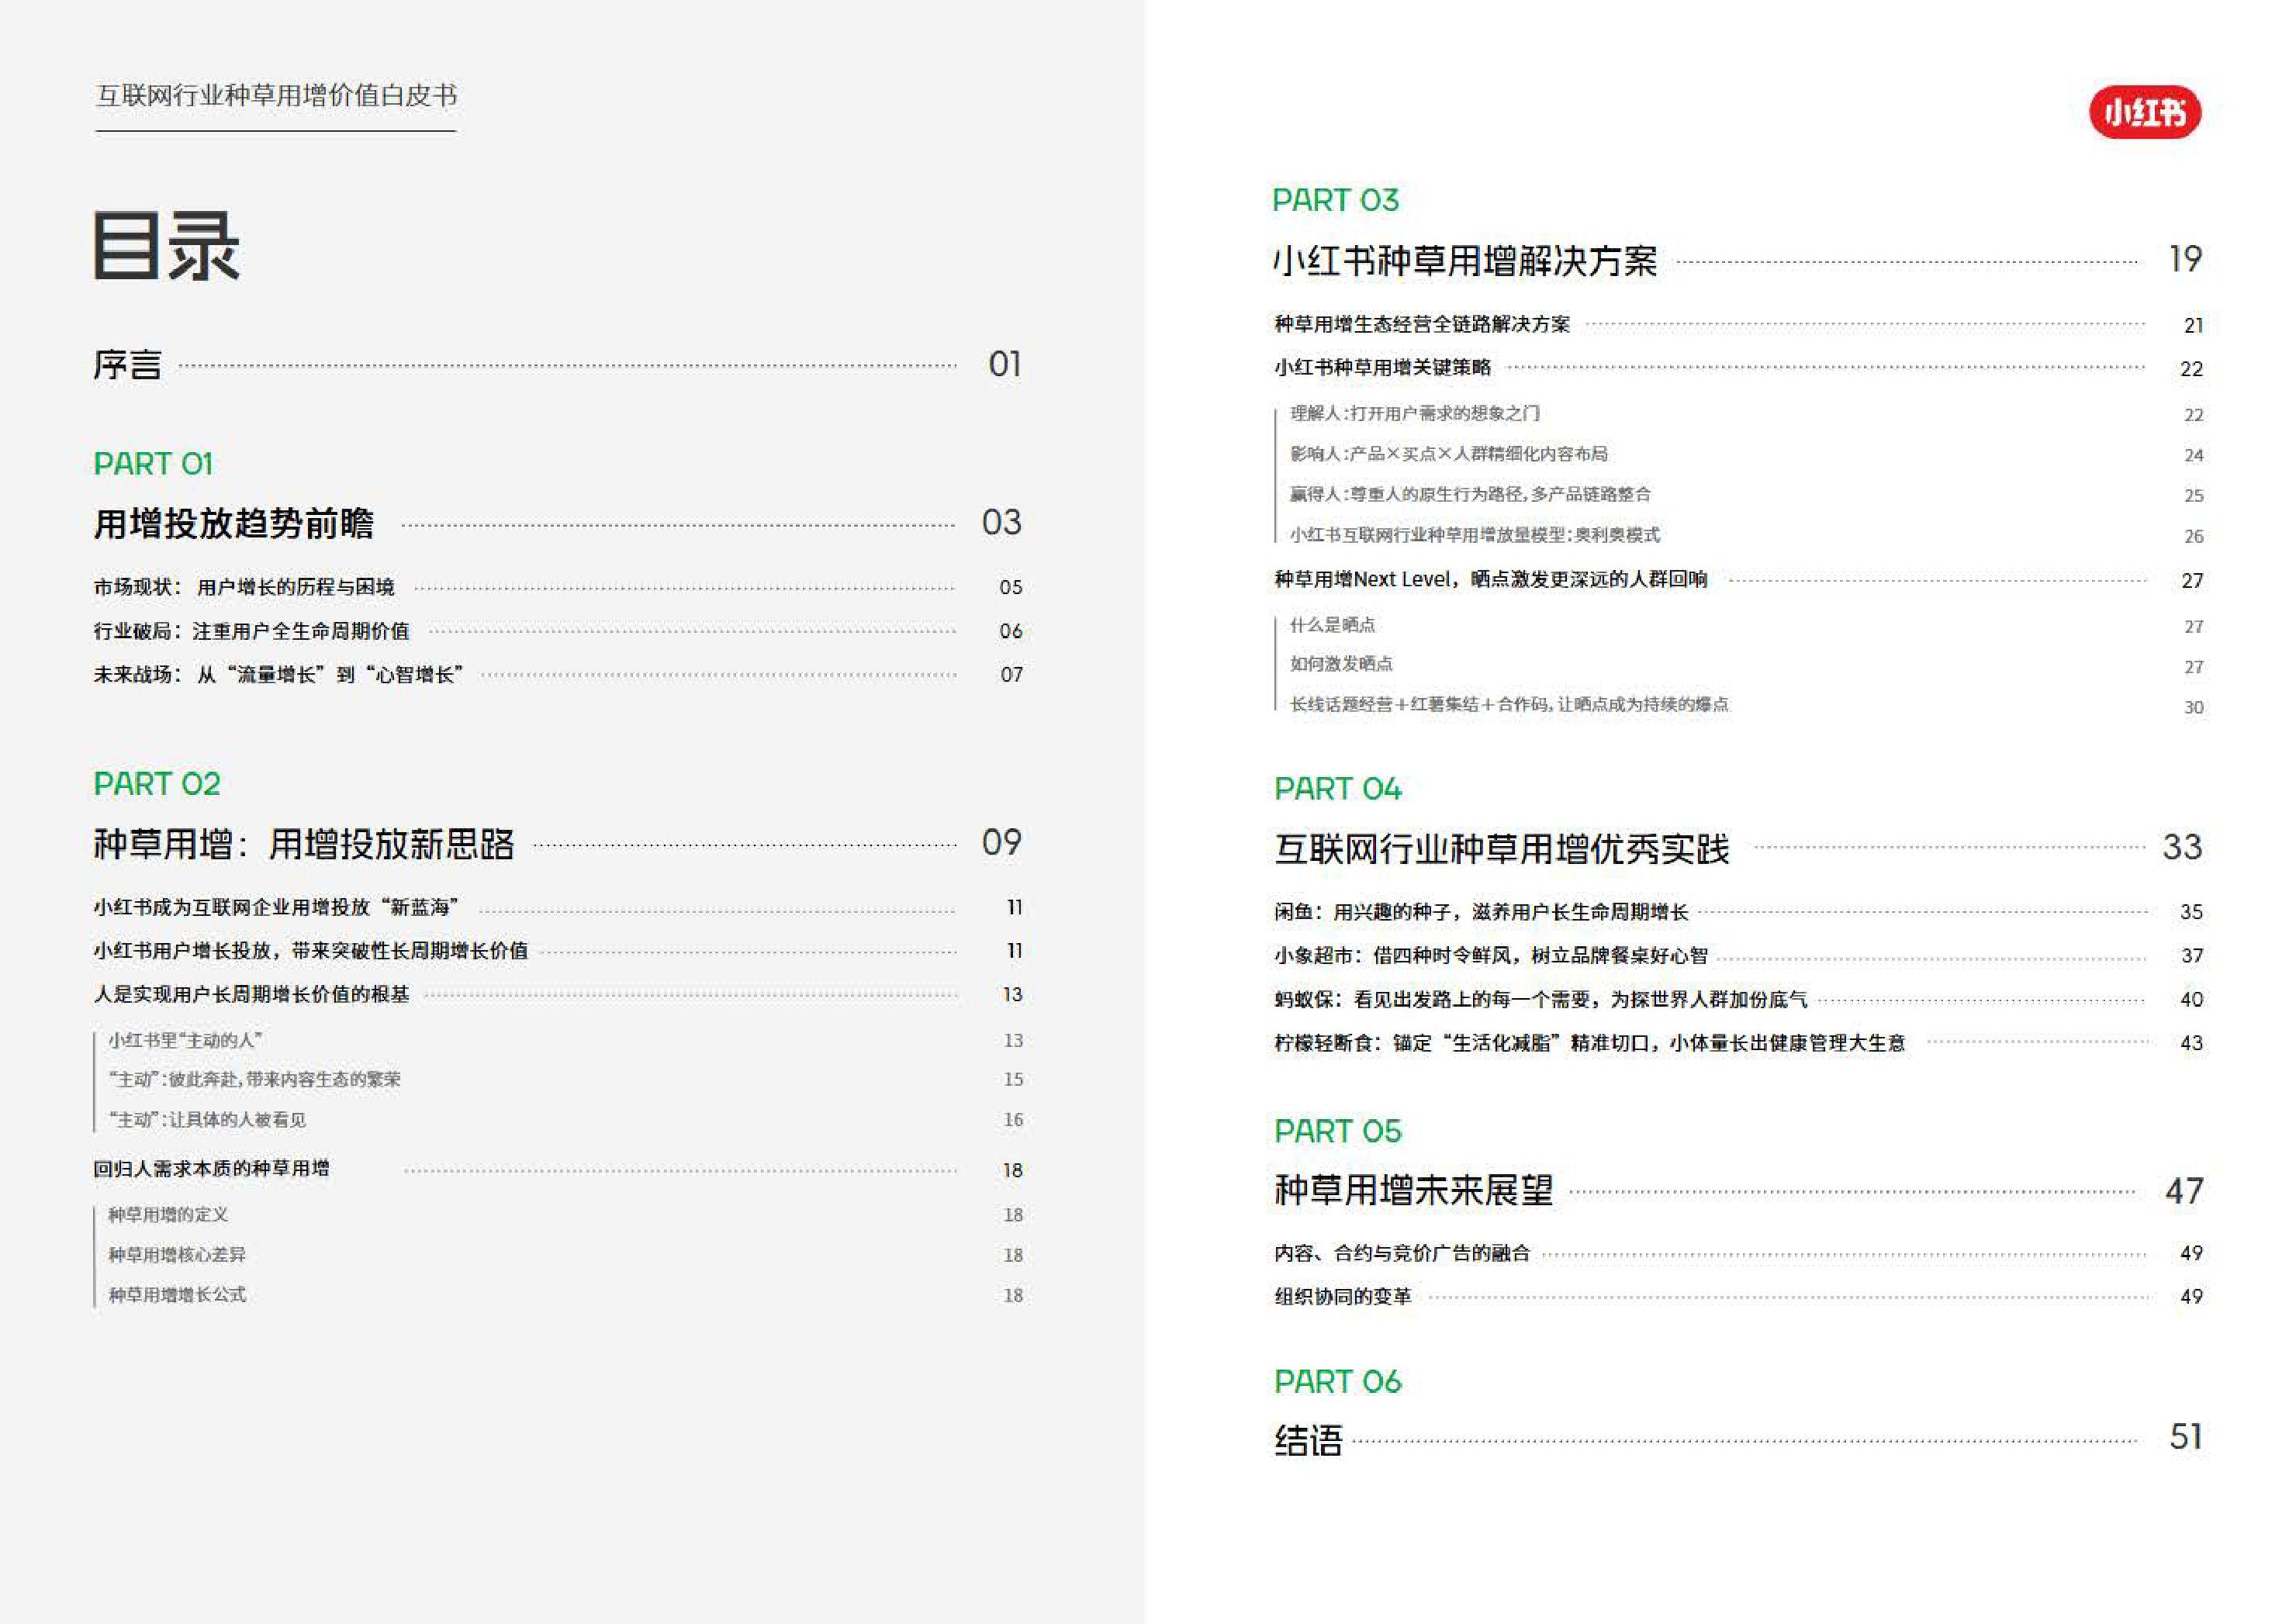Select 行业破局：注重用户全生命周期价值 entry
The image size is (2296, 1624).
pyautogui.click(x=251, y=631)
